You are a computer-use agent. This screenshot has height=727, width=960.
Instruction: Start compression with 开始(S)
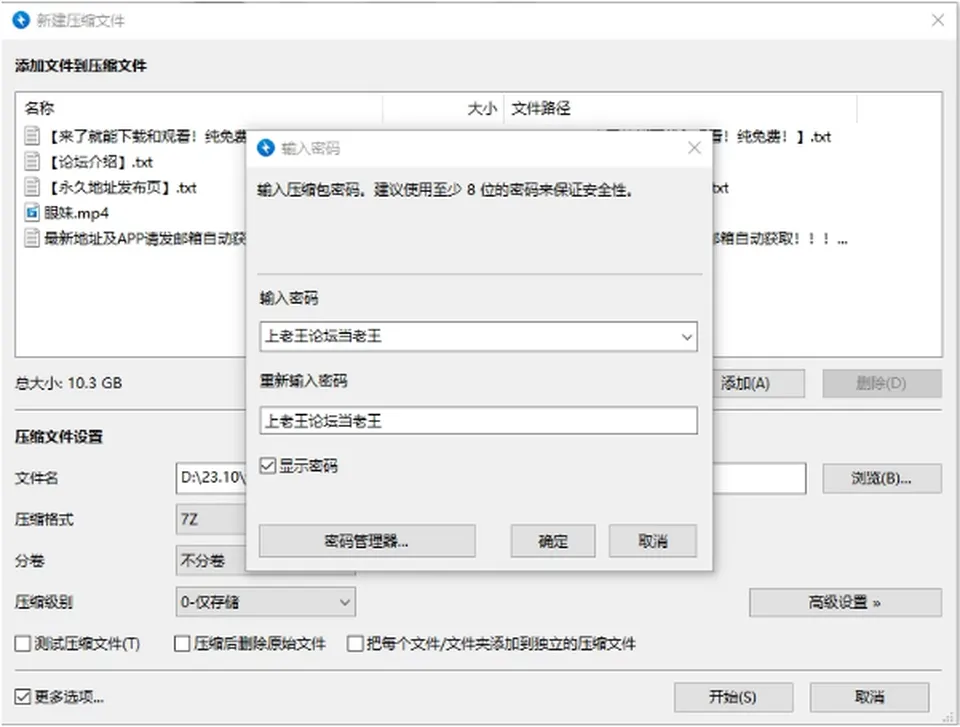tap(733, 697)
